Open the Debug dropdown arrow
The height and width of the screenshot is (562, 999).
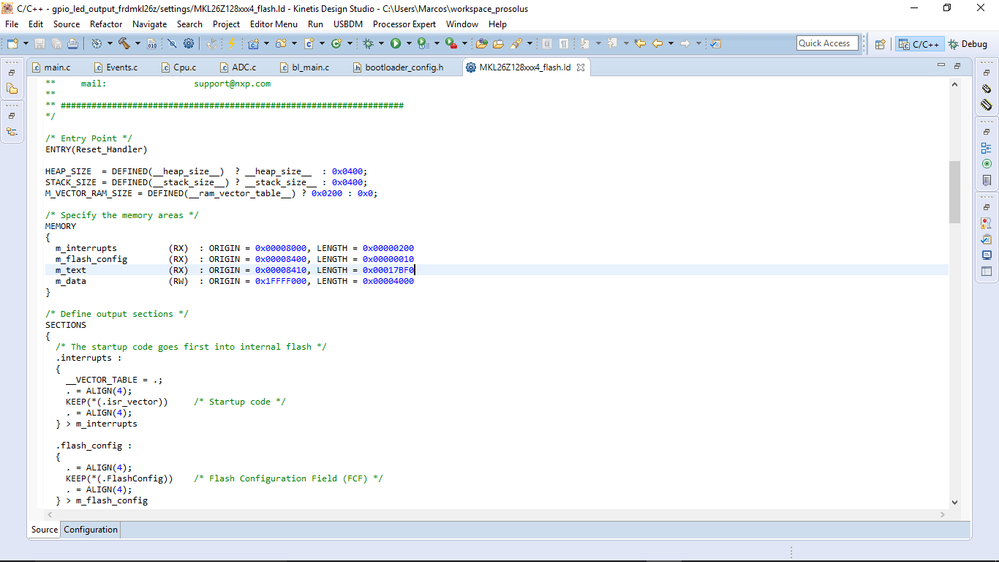[381, 43]
